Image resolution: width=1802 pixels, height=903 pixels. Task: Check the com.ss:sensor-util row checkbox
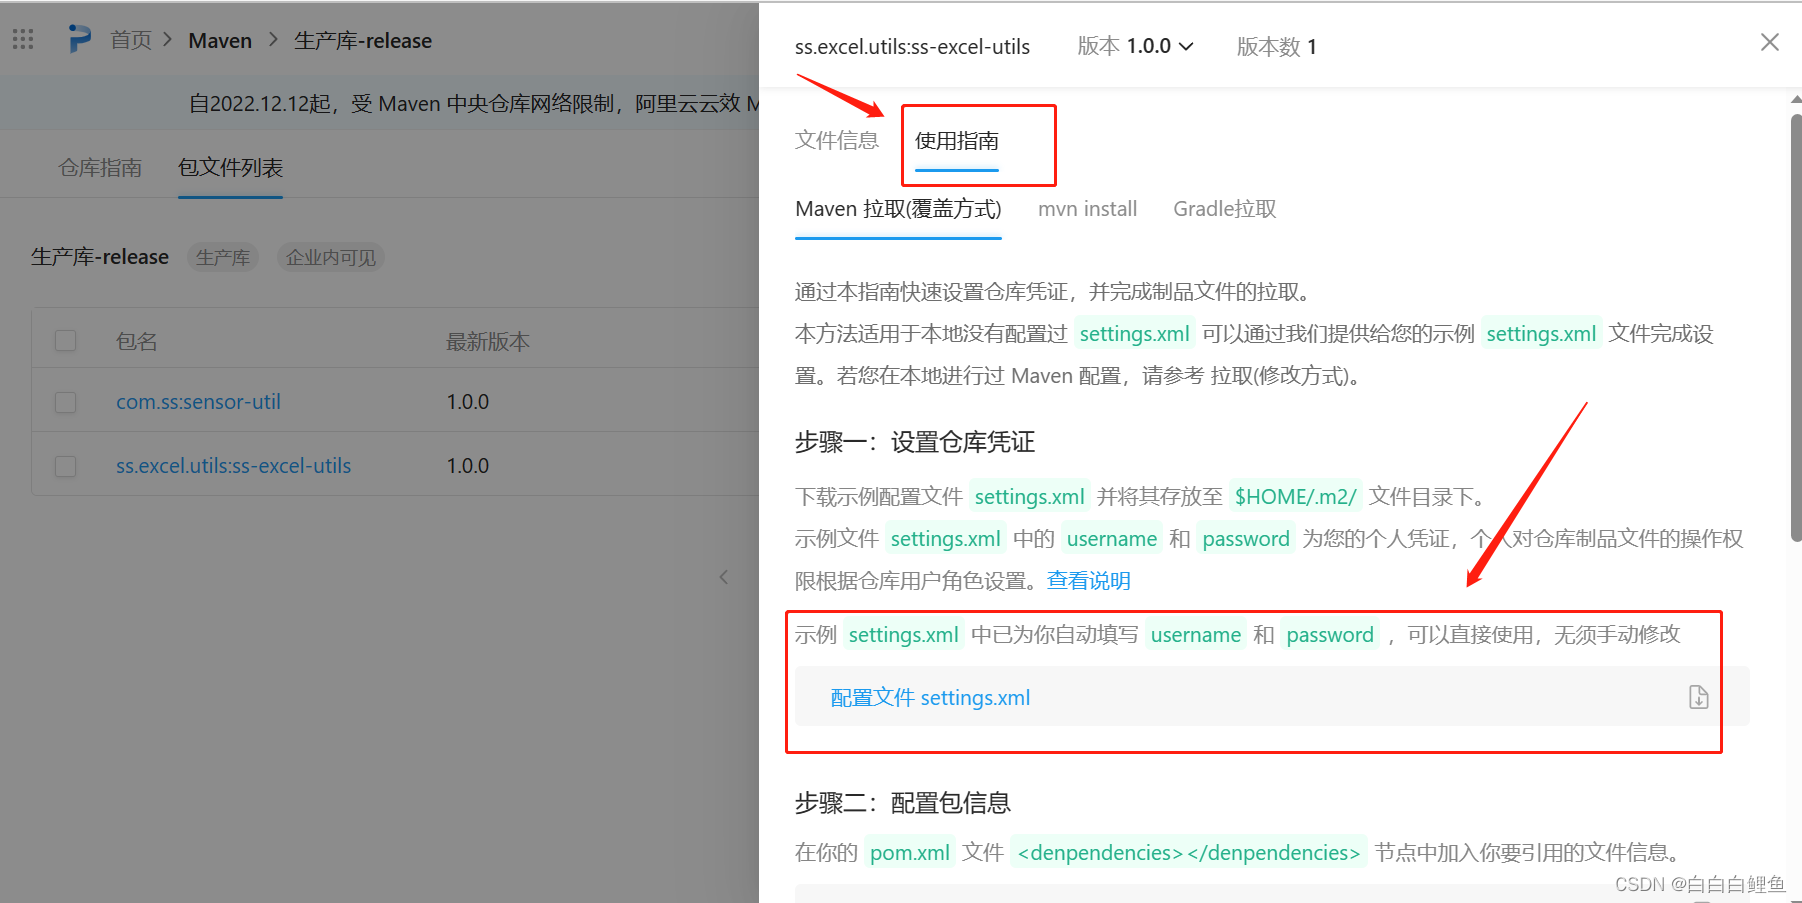click(66, 402)
